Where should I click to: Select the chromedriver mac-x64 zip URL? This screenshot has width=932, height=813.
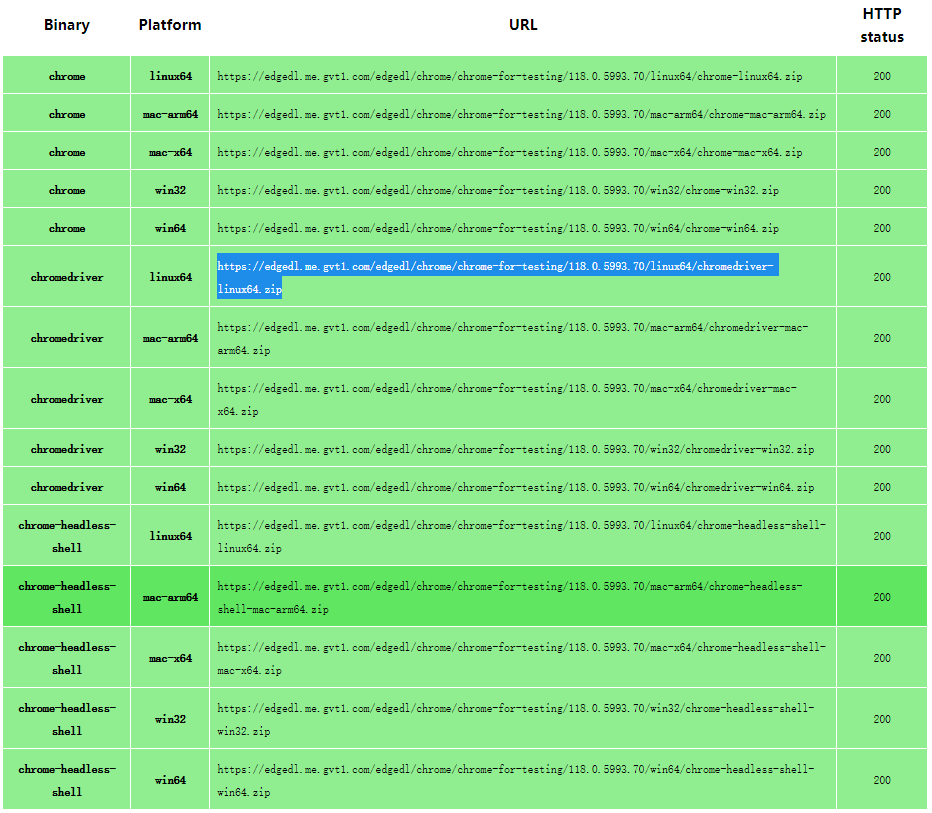pos(506,399)
